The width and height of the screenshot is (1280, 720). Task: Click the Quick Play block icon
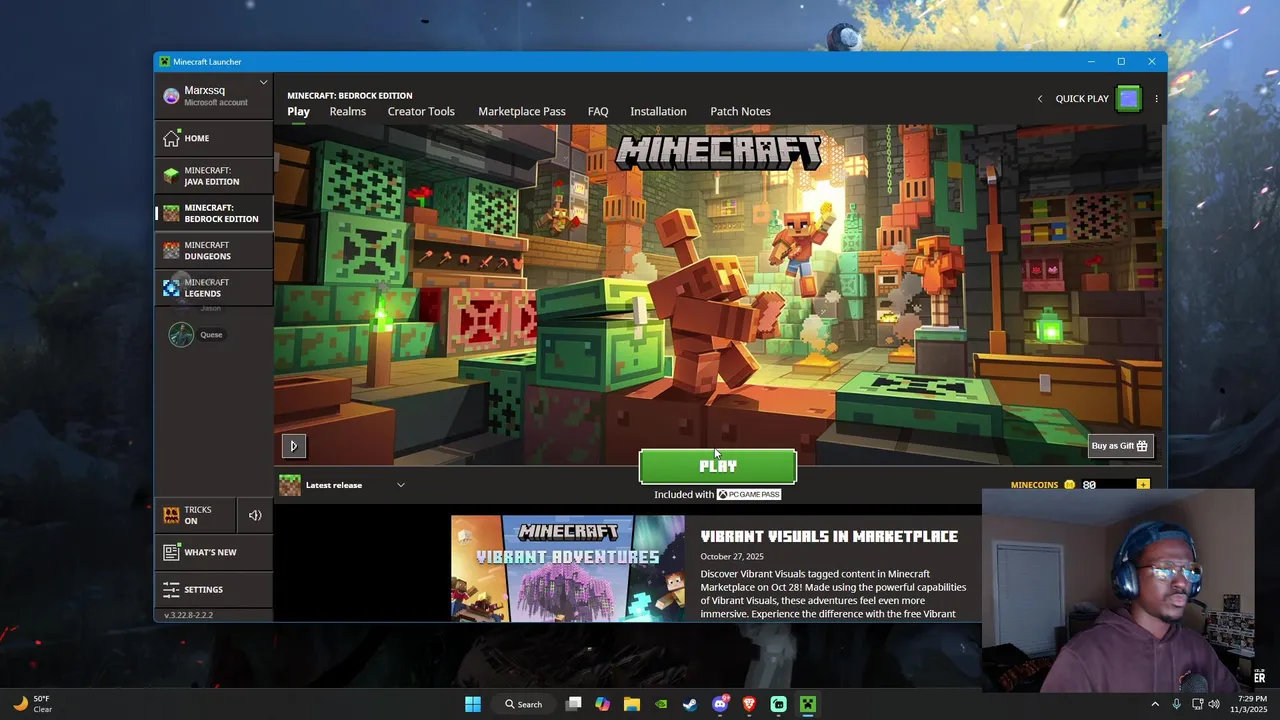point(1129,98)
